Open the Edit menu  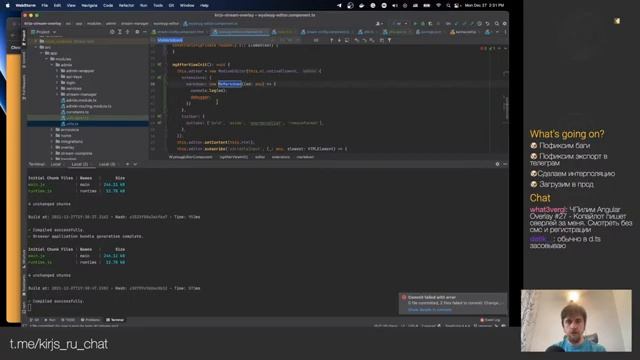[x=57, y=6]
